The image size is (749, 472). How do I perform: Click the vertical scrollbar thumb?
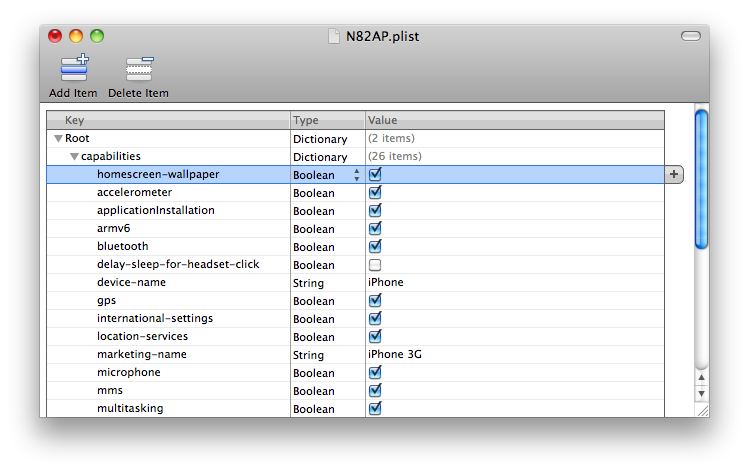coord(701,180)
